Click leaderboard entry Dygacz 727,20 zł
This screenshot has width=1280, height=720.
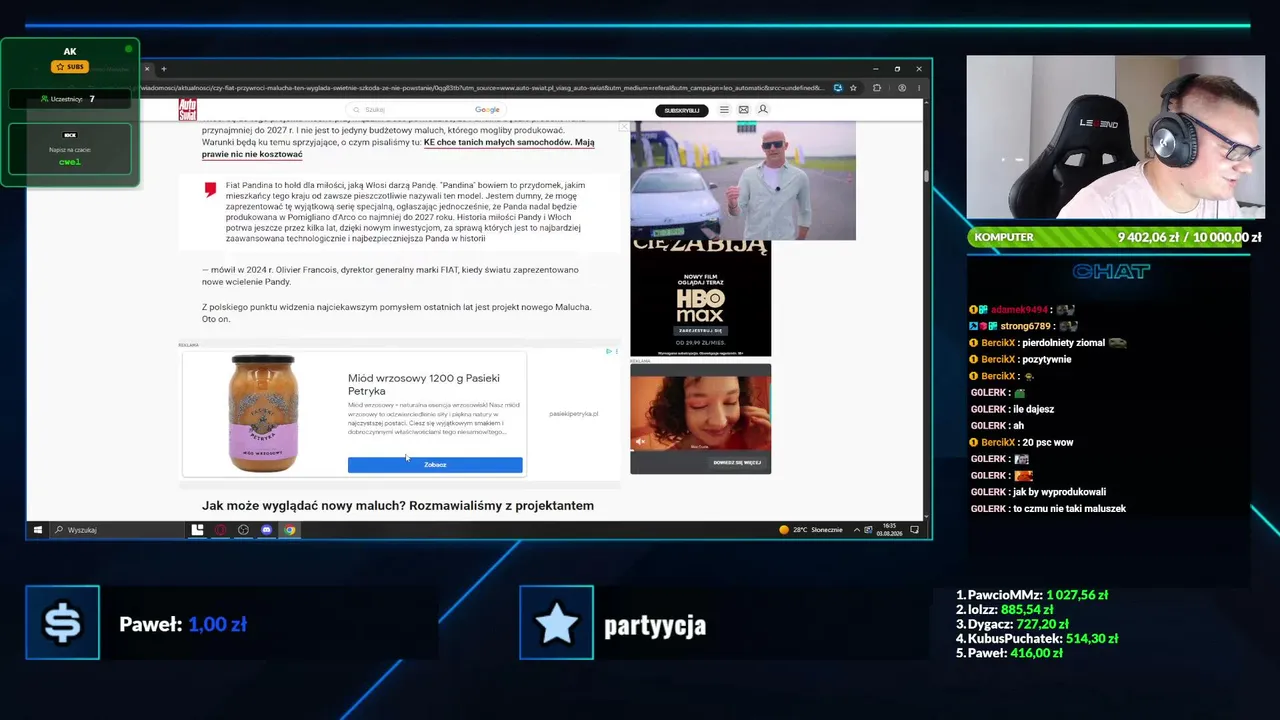coord(1013,624)
